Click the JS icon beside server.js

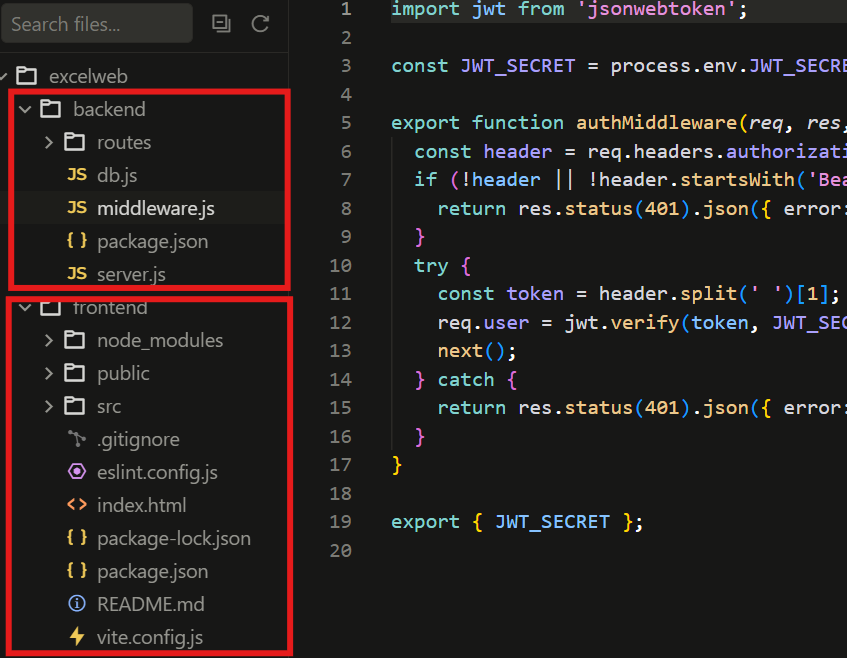[77, 273]
